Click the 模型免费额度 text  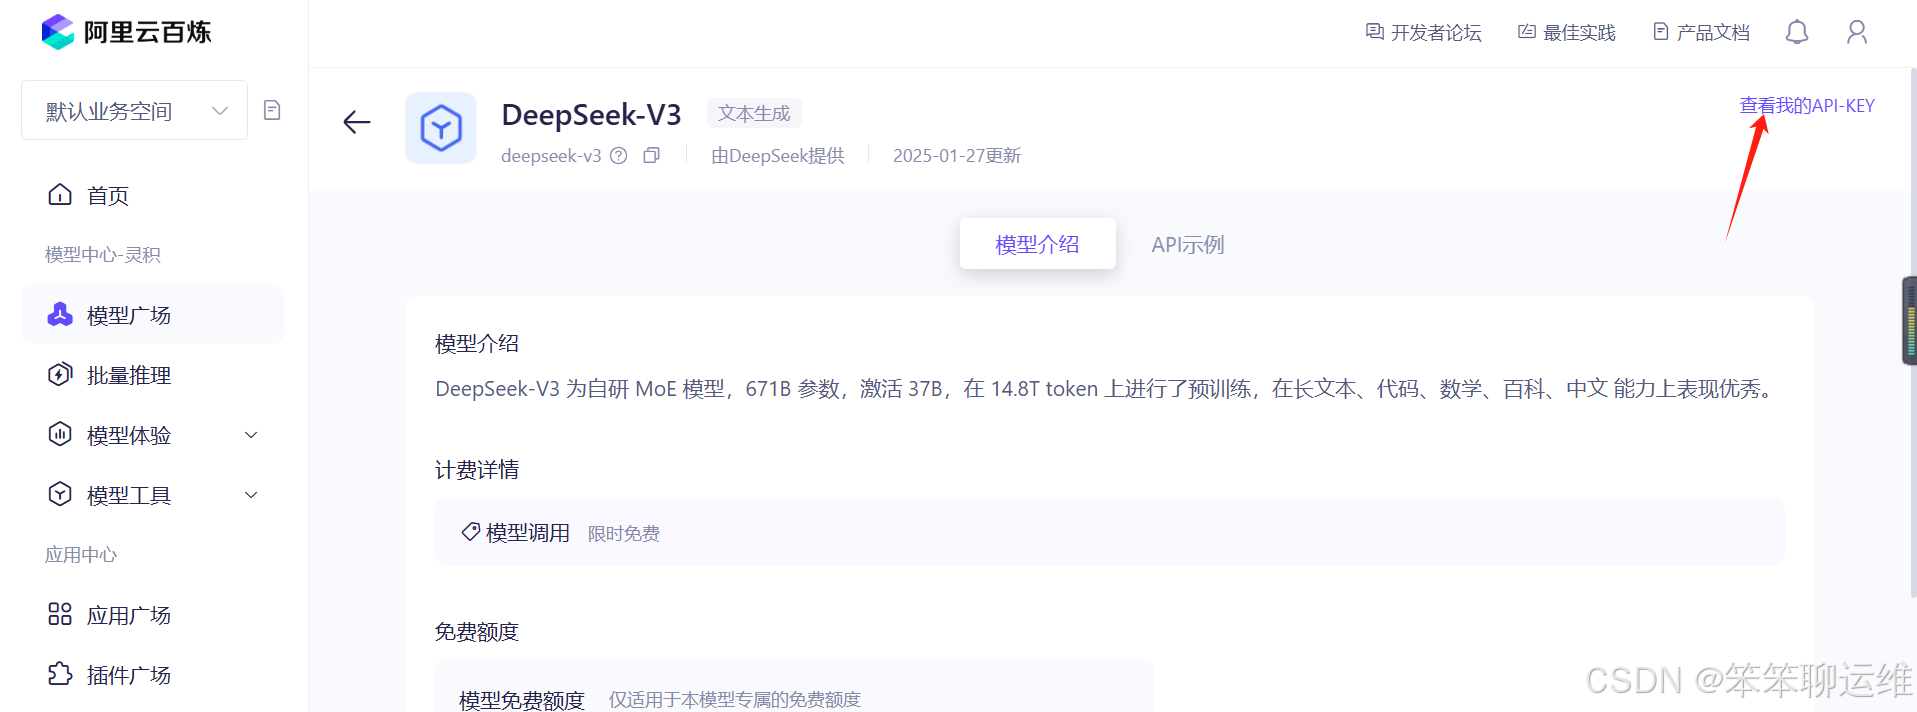pos(522,700)
